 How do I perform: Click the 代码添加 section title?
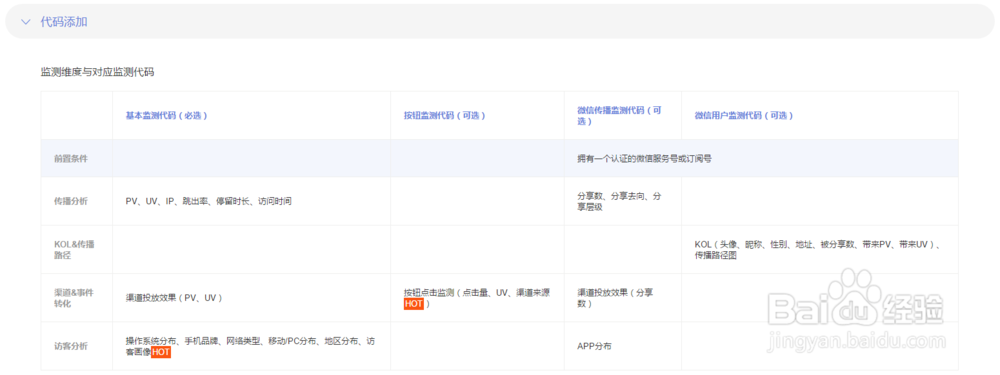[x=64, y=22]
